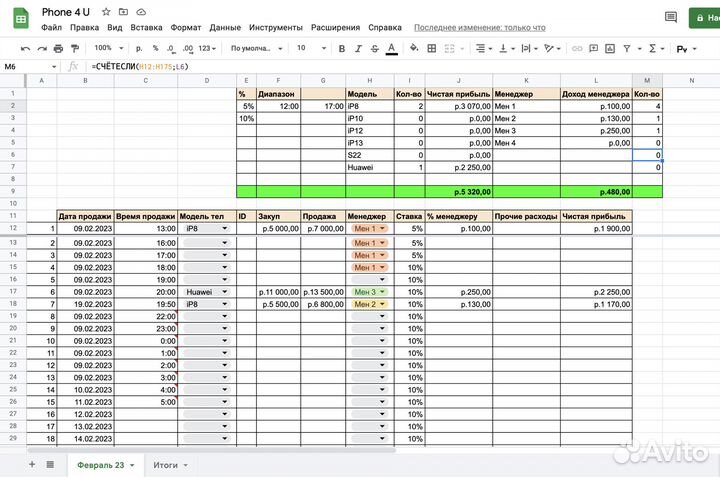This screenshot has height=477, width=720.
Task: Open the iP8 model dropdown in row 12
Action: click(225, 229)
